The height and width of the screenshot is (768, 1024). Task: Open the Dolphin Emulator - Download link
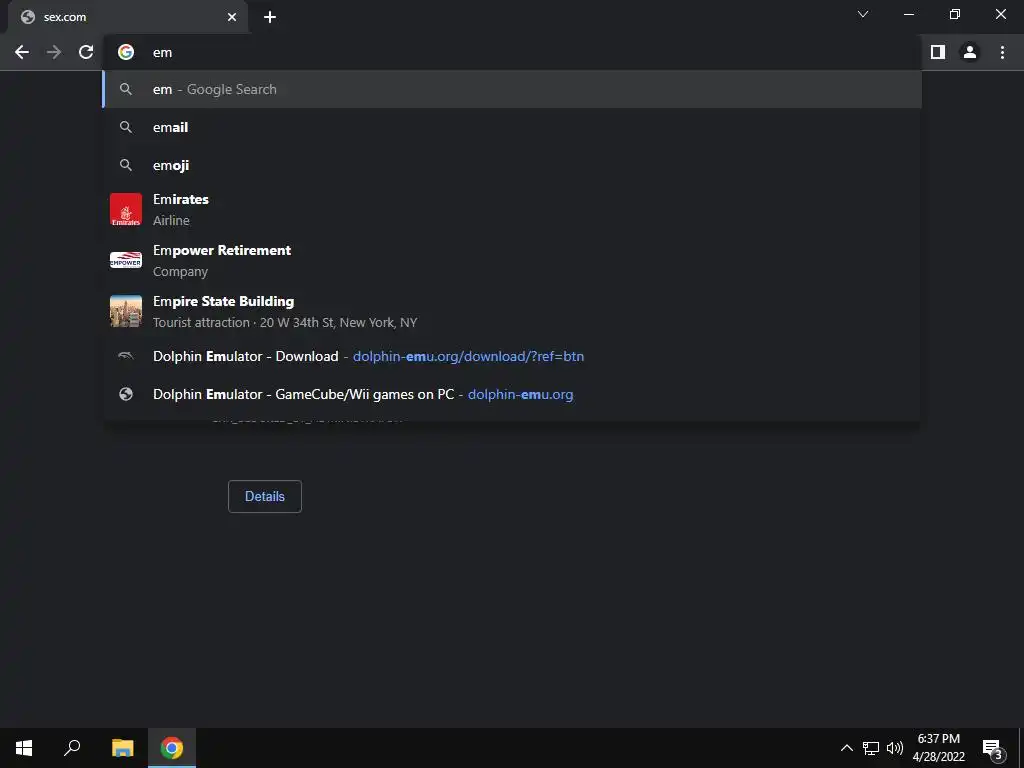512,357
